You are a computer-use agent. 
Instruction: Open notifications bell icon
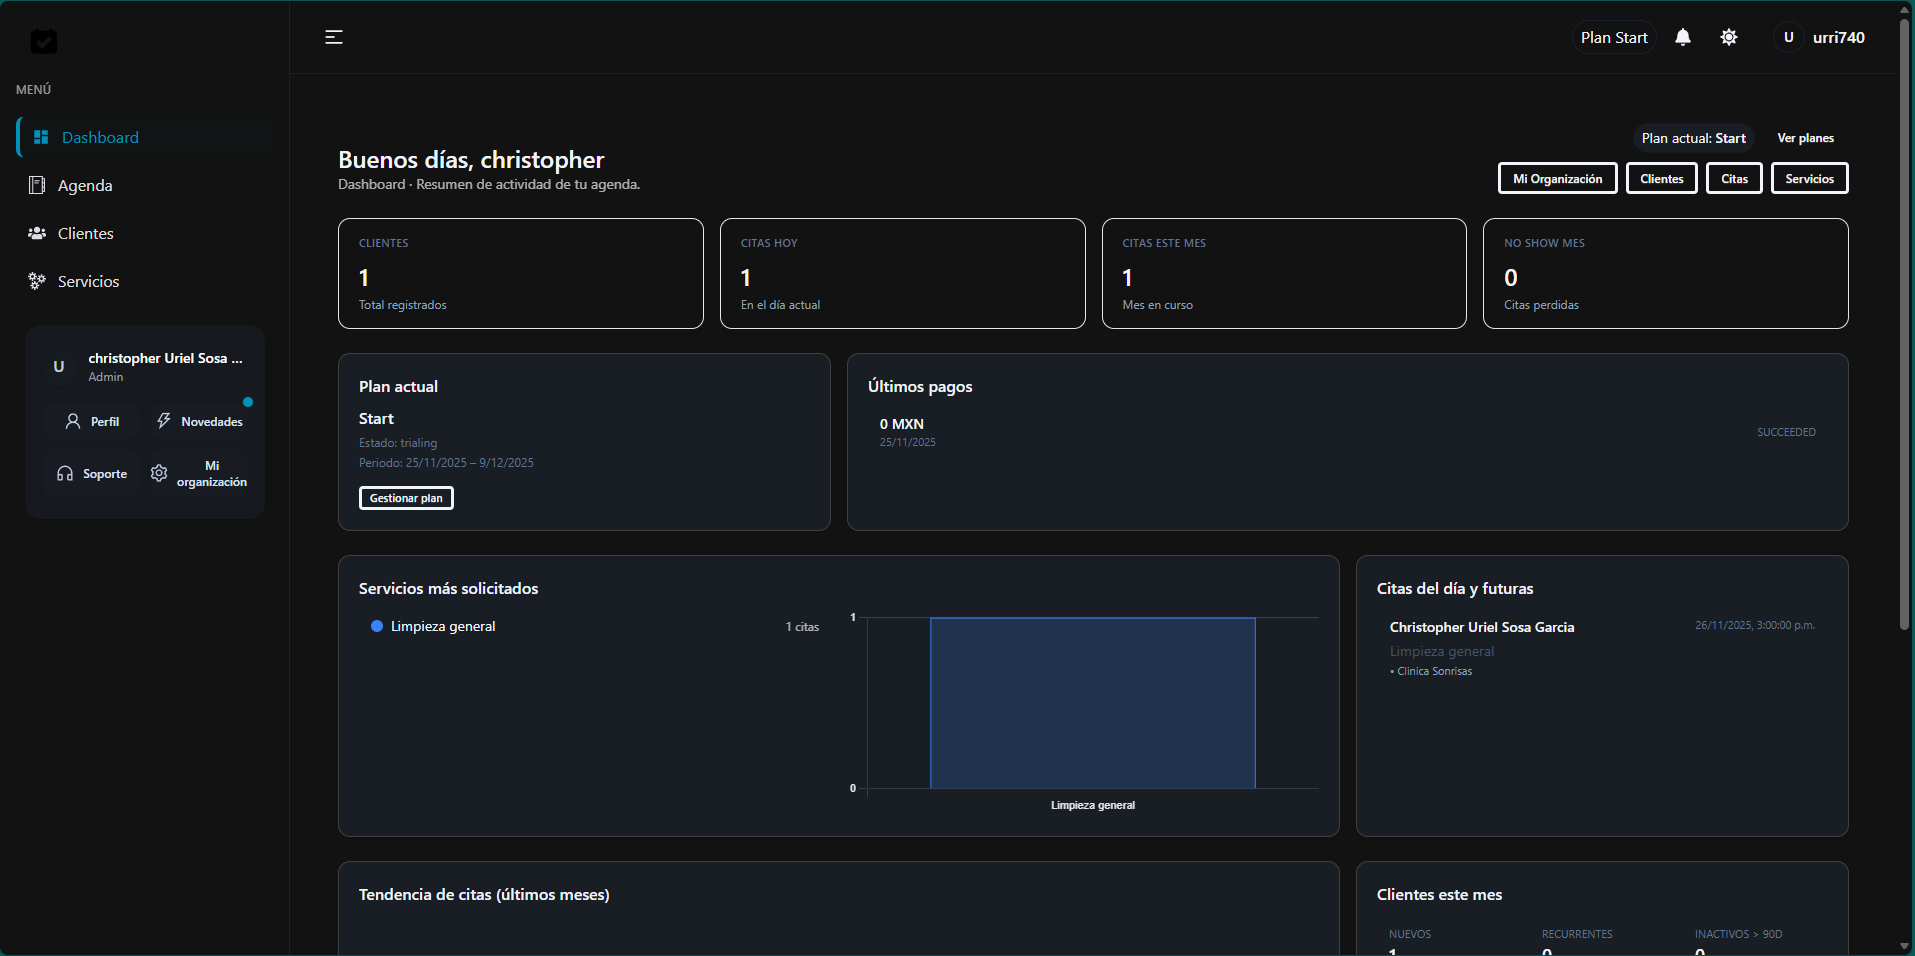[x=1683, y=37]
